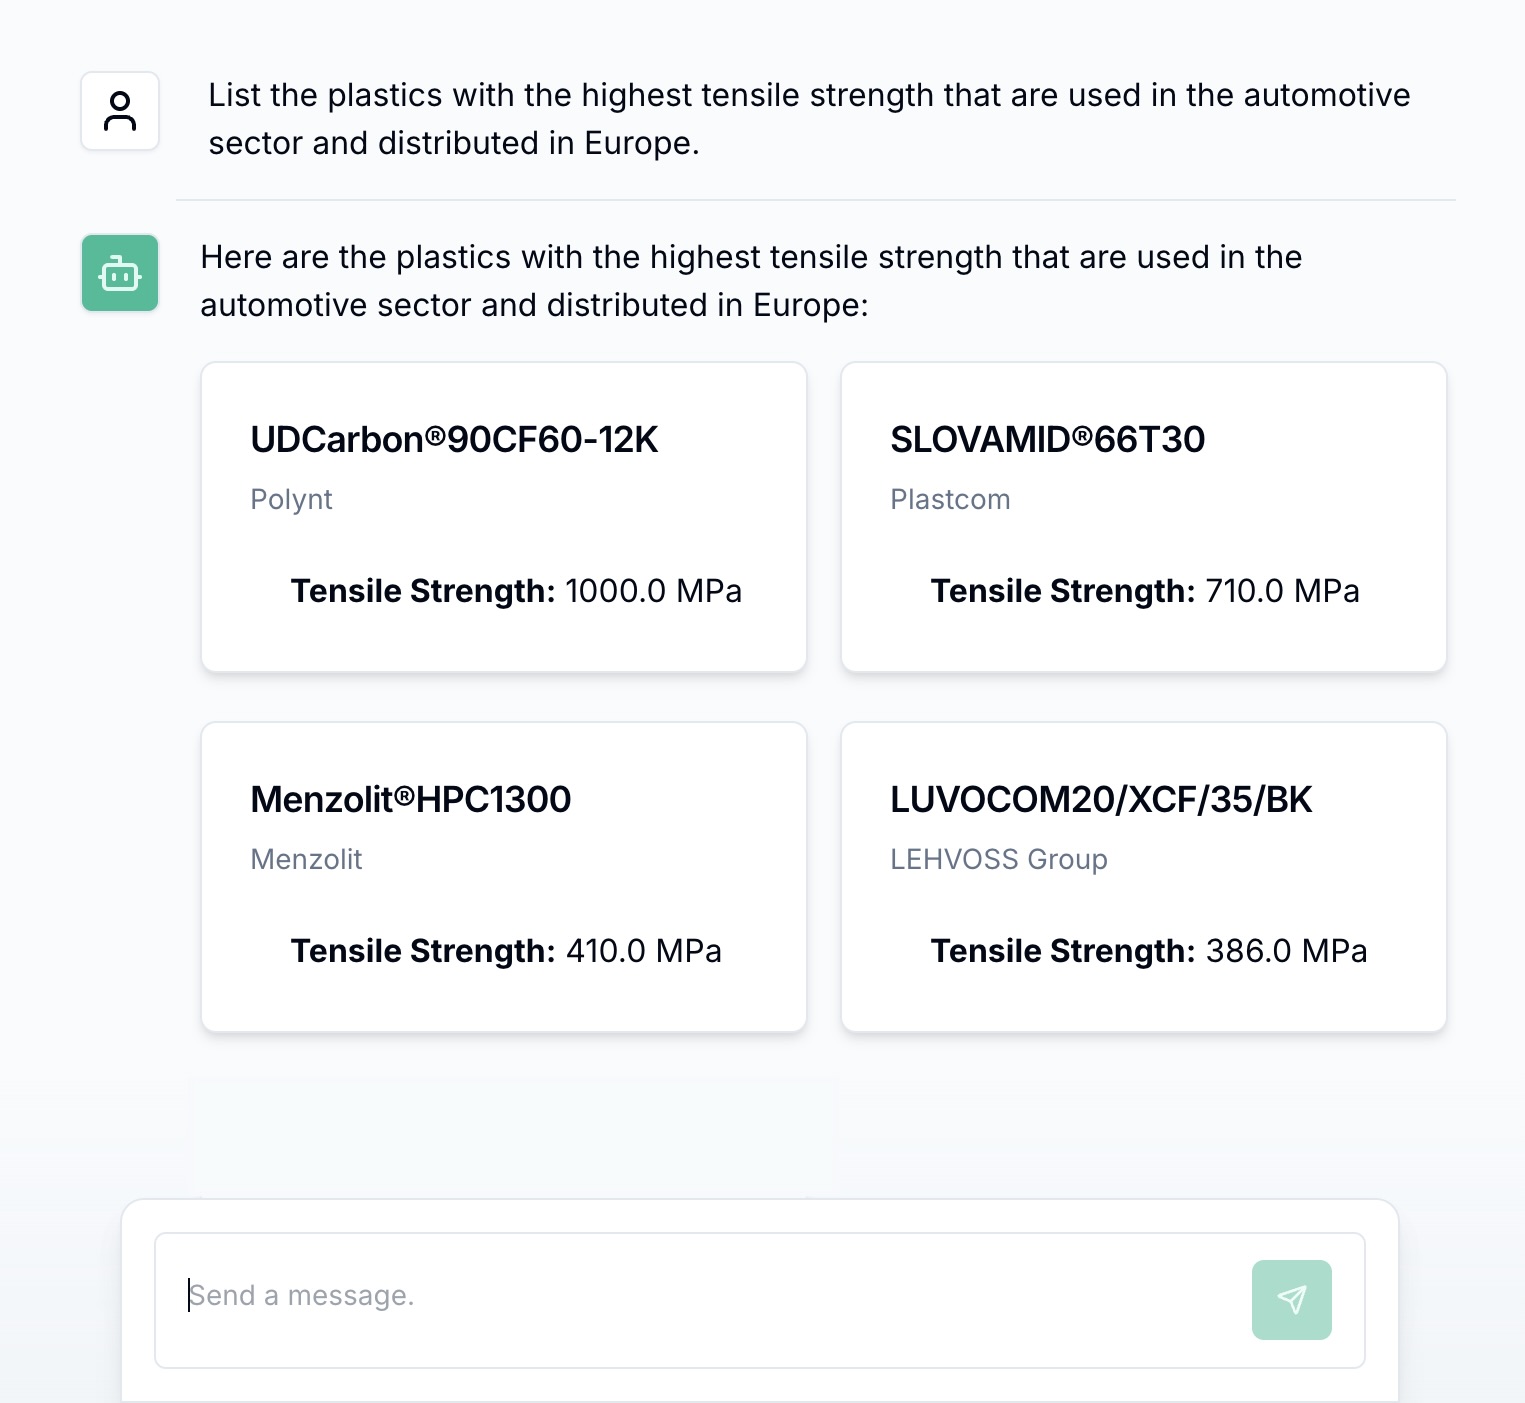Click the SLOVAMID®66T30 title text

click(x=1047, y=438)
